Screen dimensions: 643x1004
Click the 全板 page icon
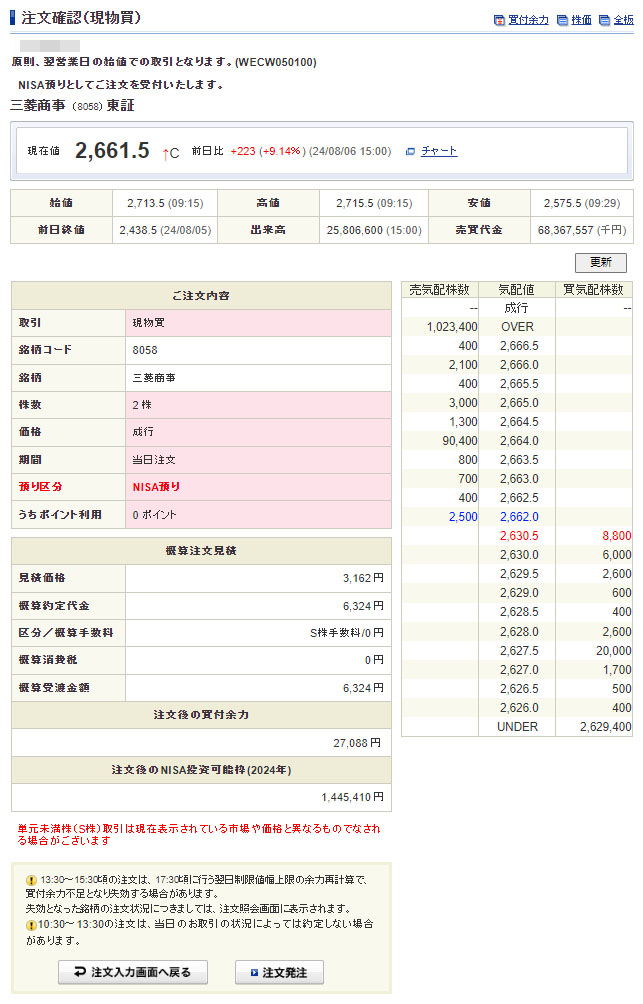click(604, 20)
